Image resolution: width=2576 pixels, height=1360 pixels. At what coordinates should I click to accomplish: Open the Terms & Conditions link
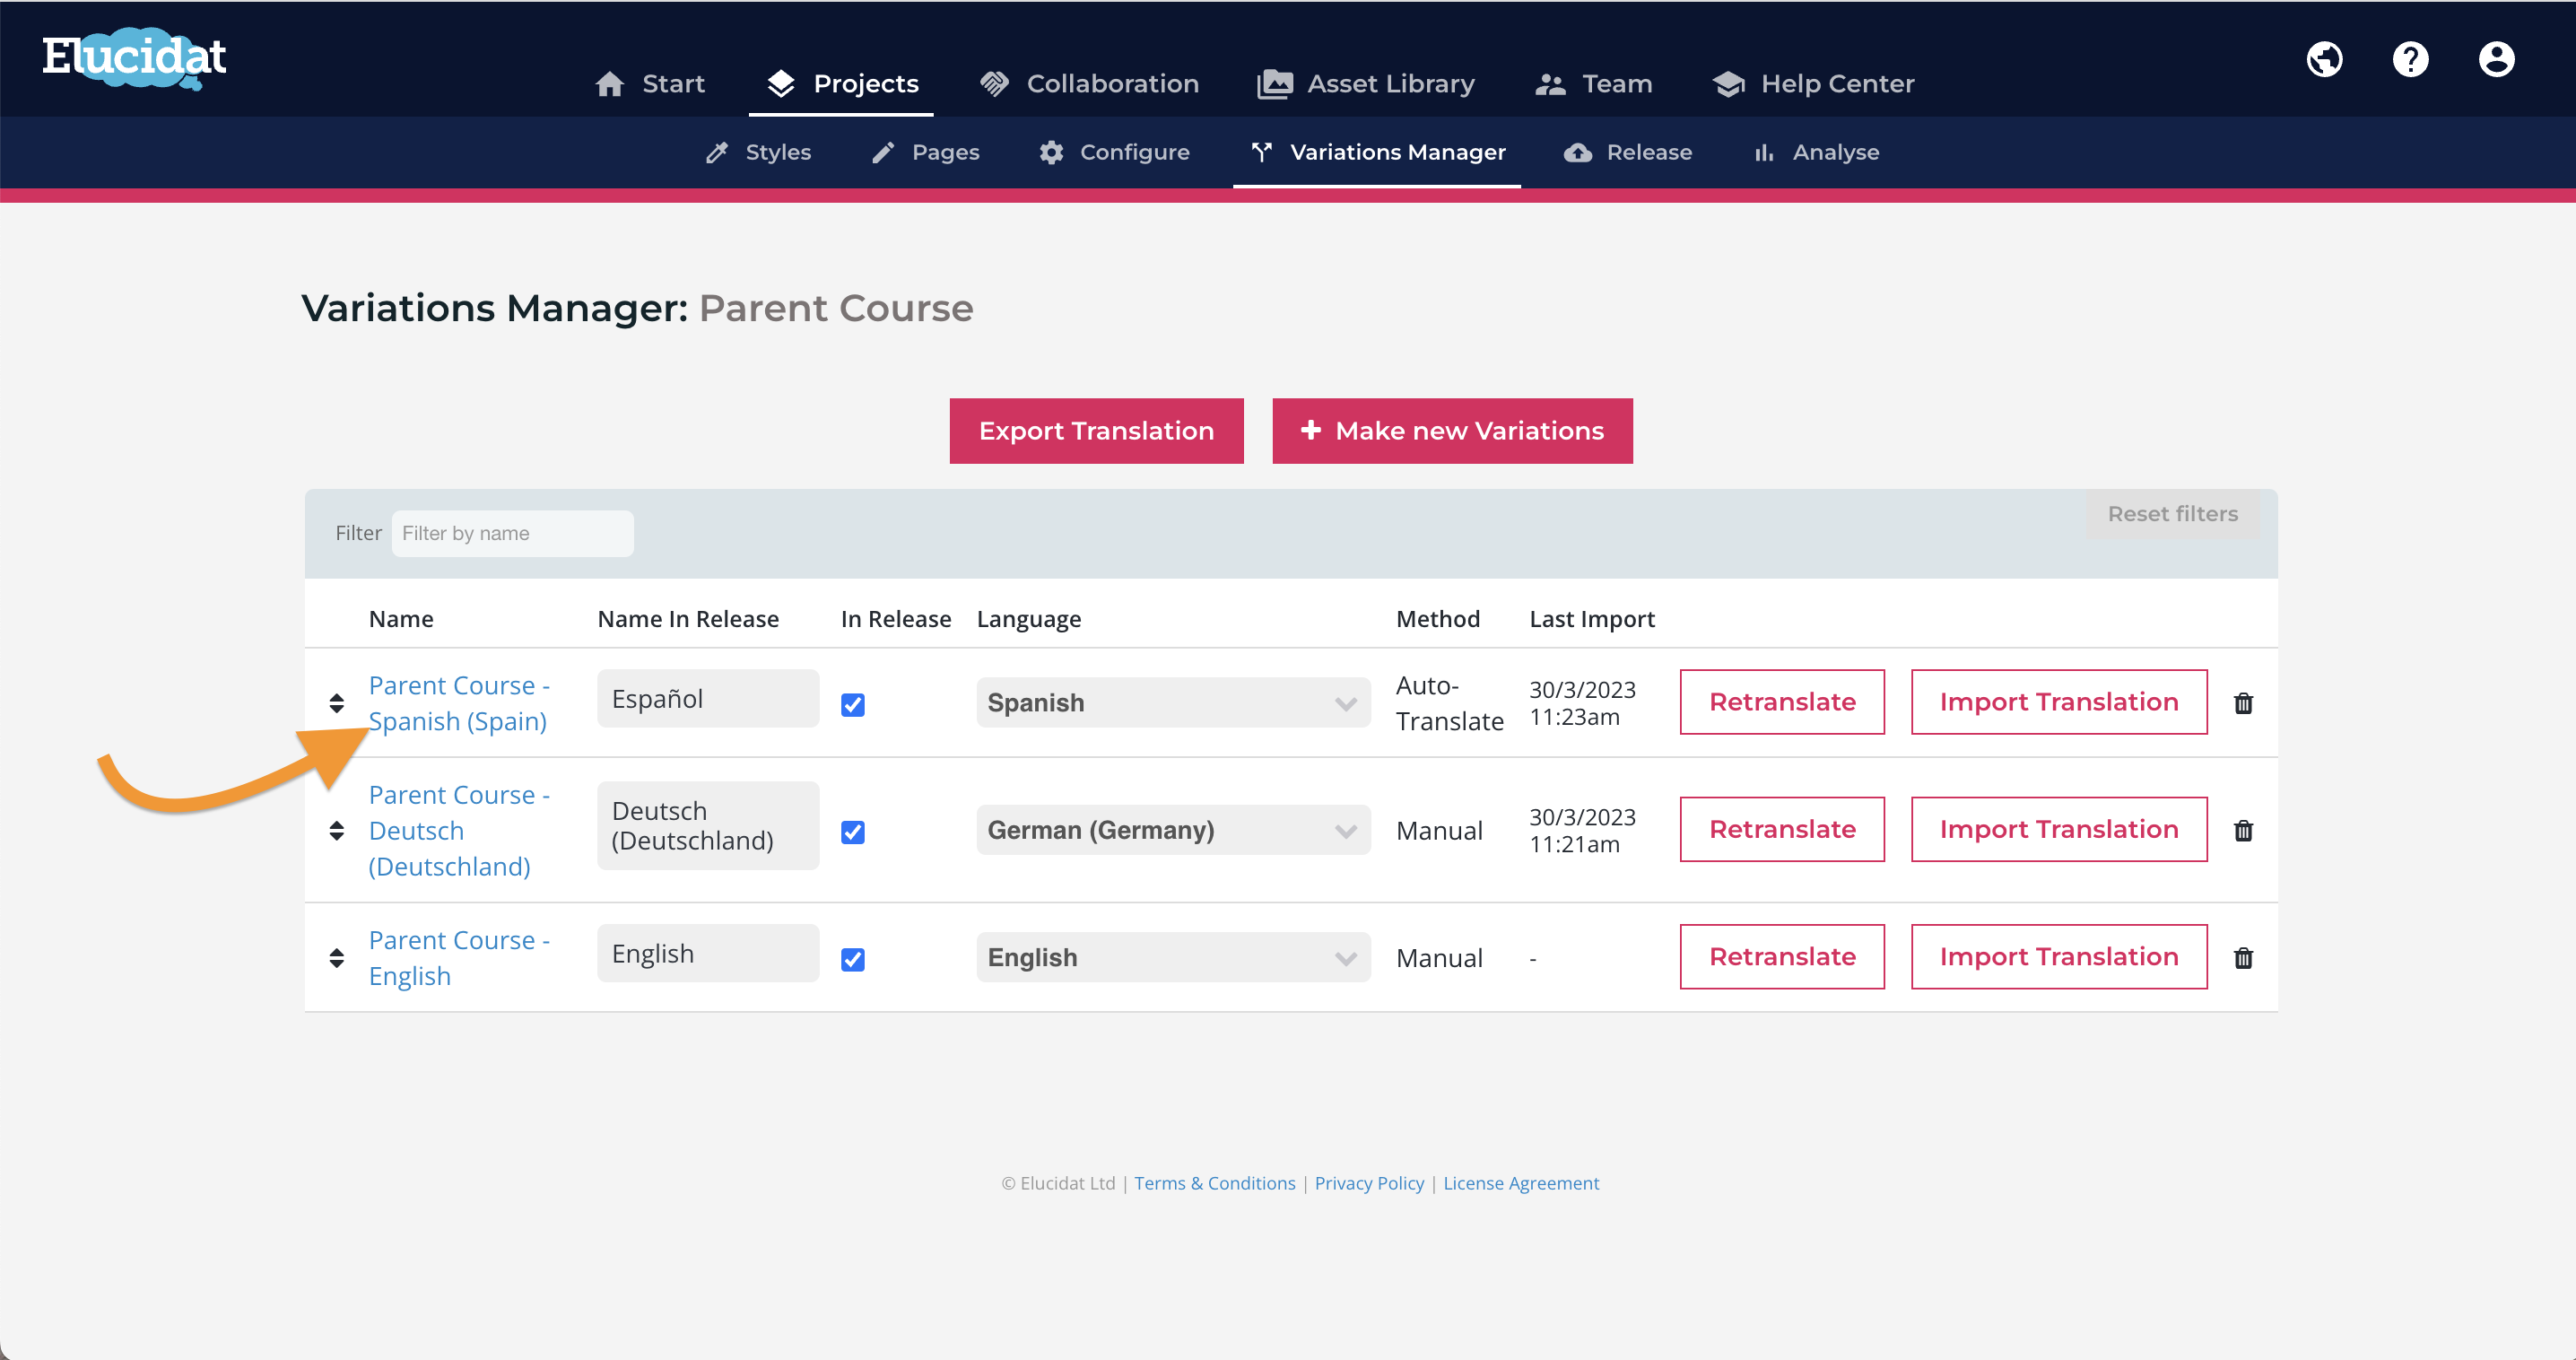(x=1214, y=1183)
